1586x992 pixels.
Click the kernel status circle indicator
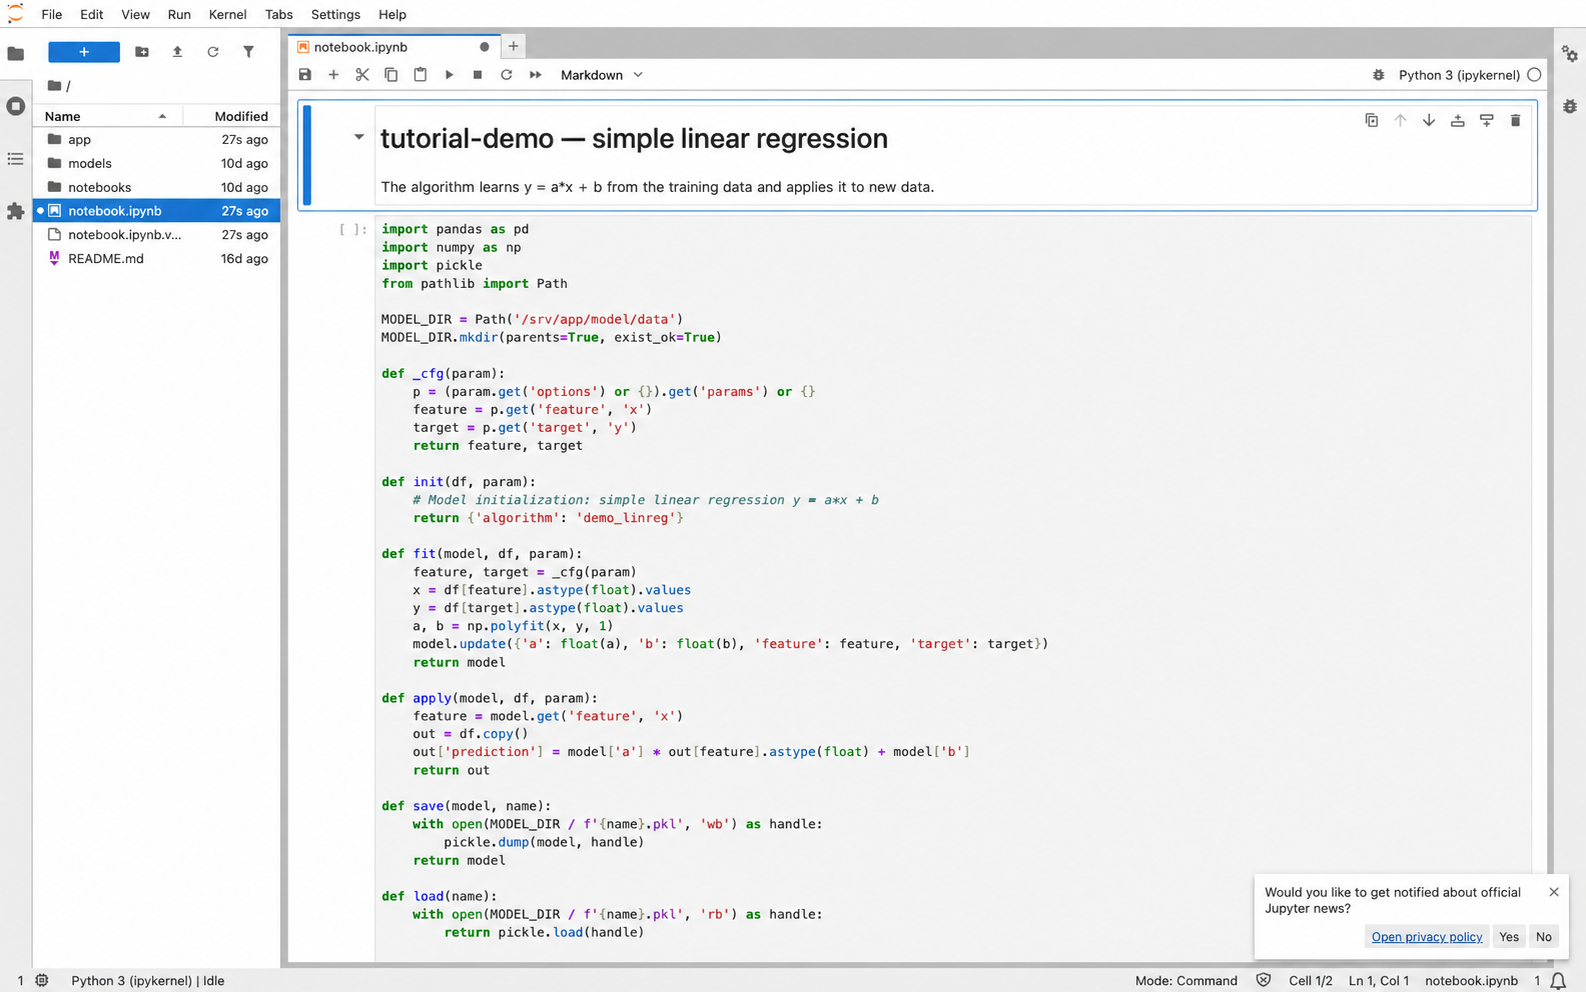click(1534, 75)
